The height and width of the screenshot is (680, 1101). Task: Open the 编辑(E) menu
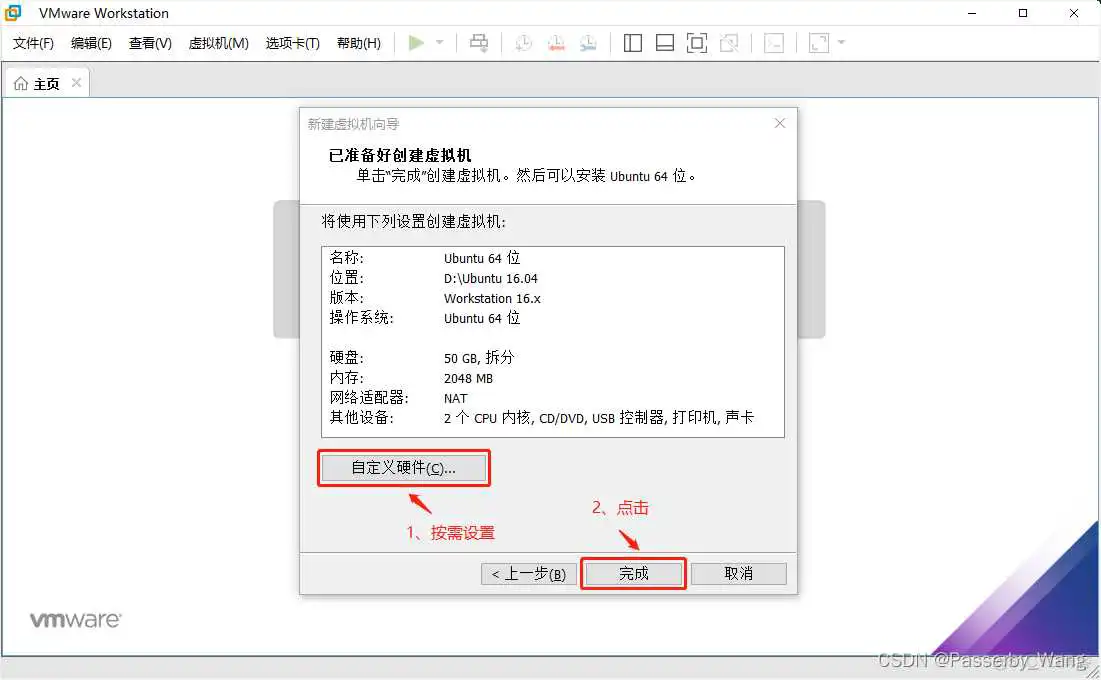[91, 43]
